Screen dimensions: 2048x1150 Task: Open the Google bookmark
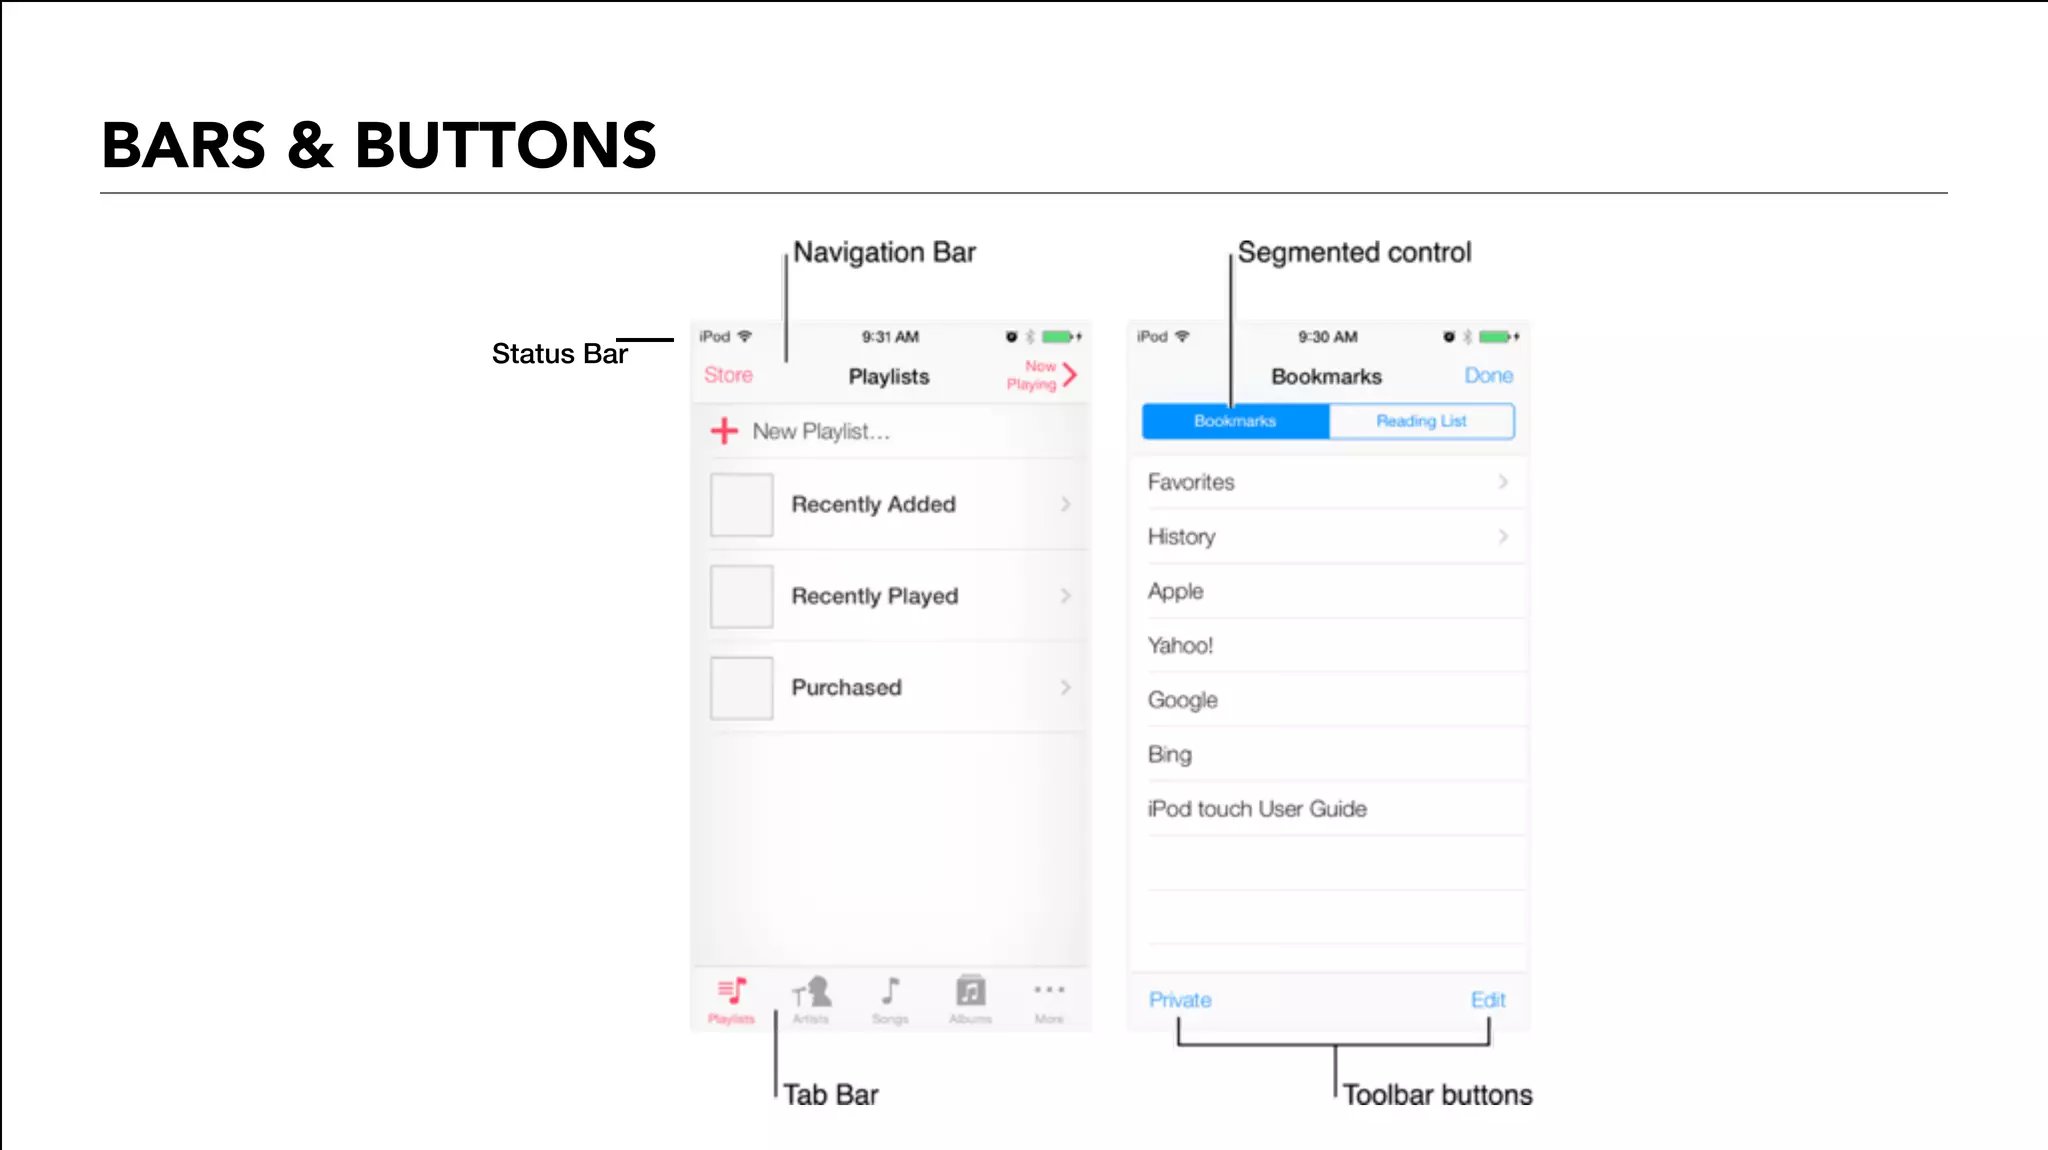pyautogui.click(x=1328, y=700)
